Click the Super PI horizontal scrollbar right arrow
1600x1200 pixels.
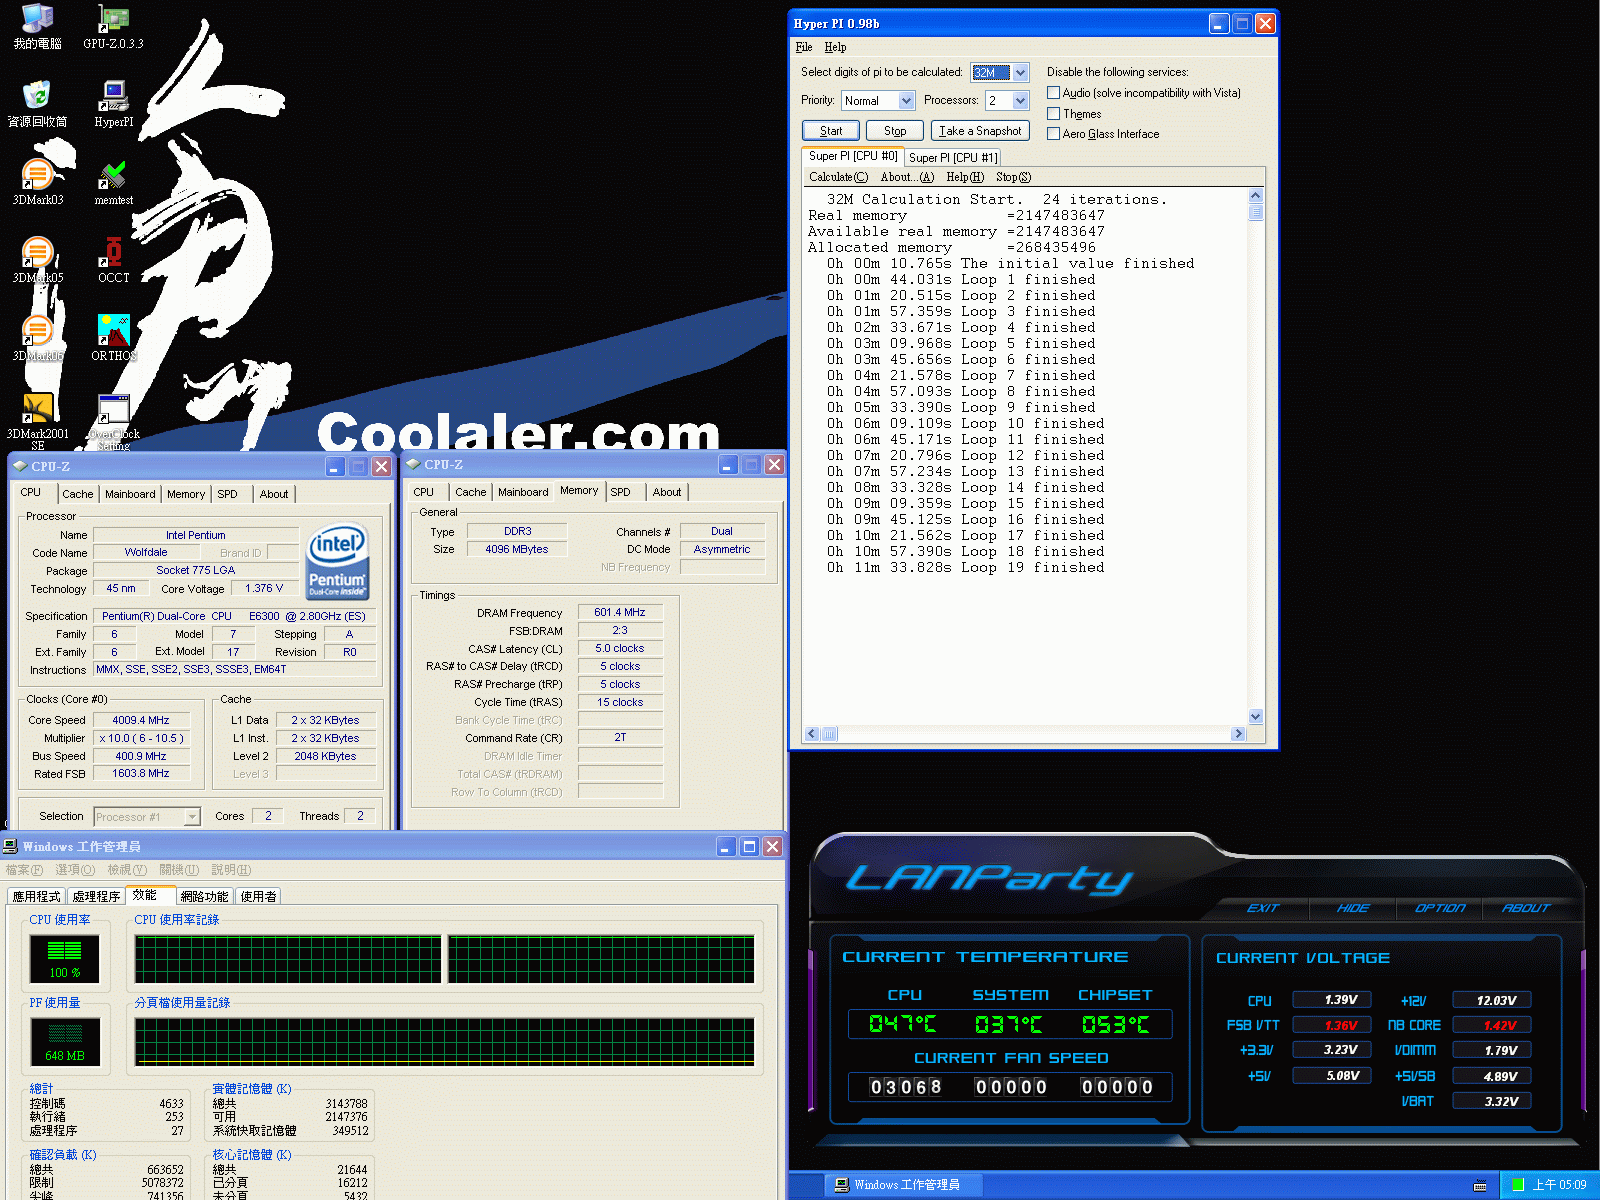pyautogui.click(x=1238, y=734)
